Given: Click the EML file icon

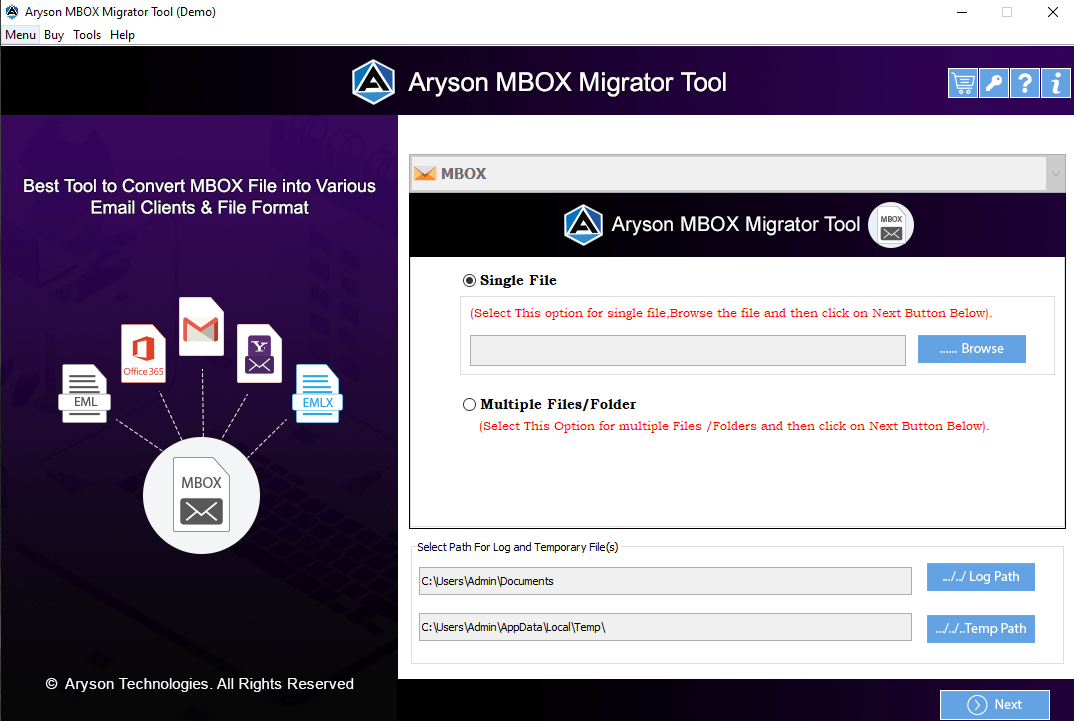Looking at the screenshot, I should click(85, 393).
